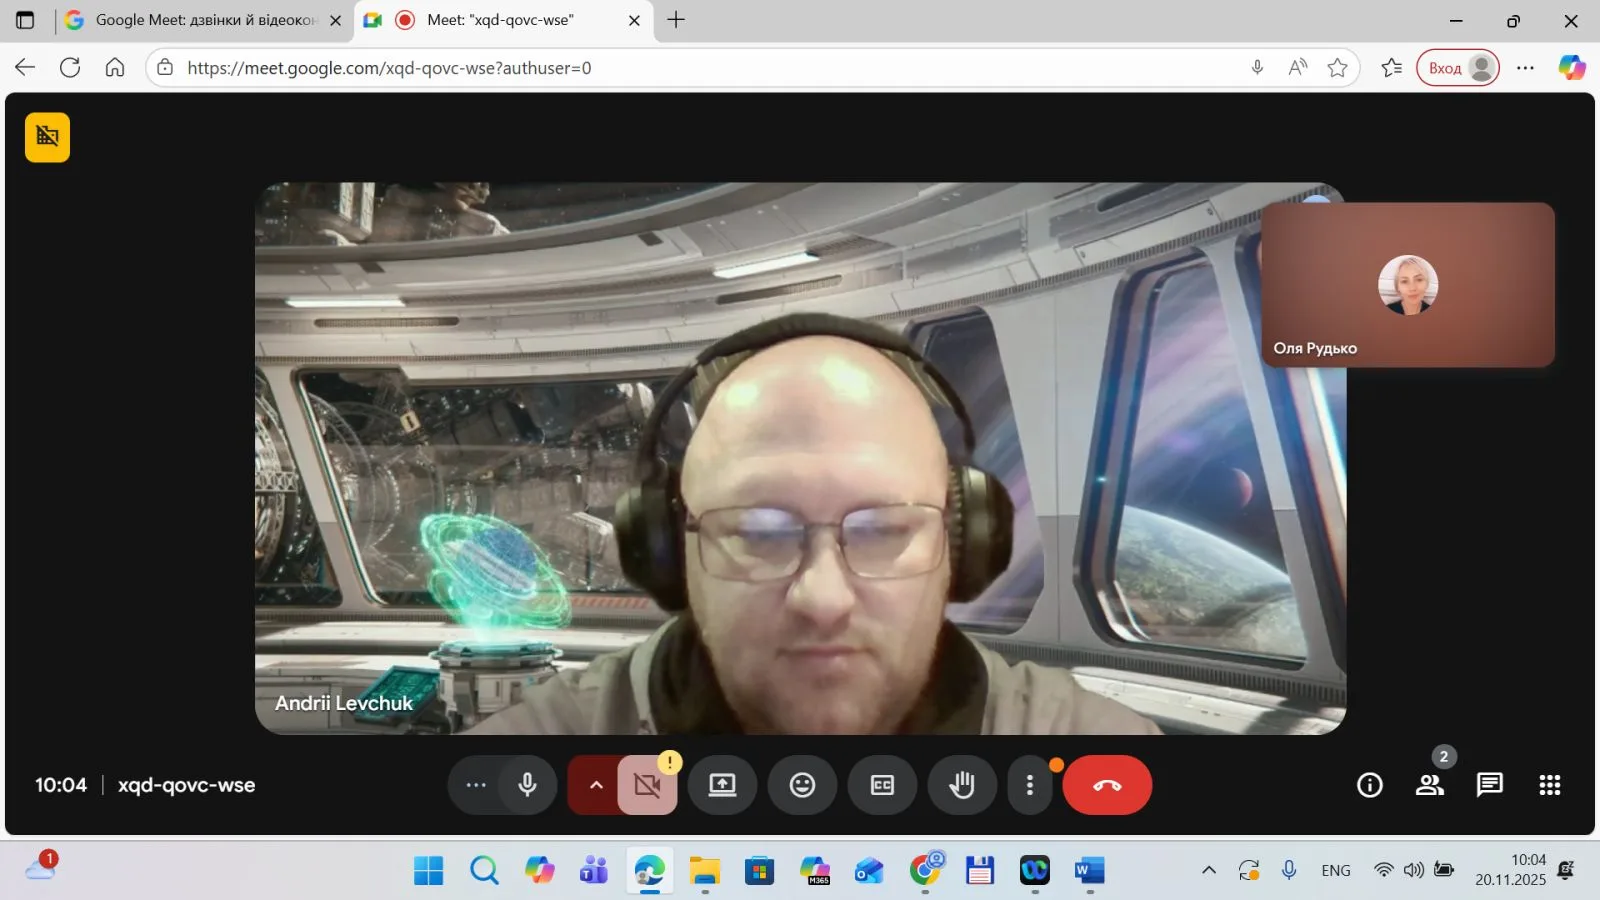Select Оля Рудько participant tile
Viewport: 1600px width, 900px height.
tap(1407, 285)
